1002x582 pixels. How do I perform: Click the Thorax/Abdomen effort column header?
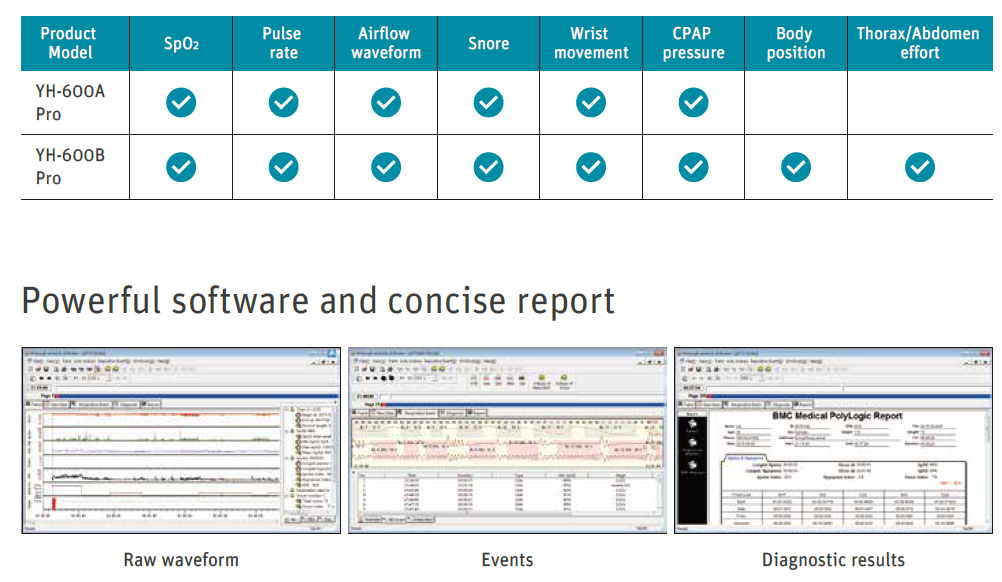pyautogui.click(x=918, y=43)
